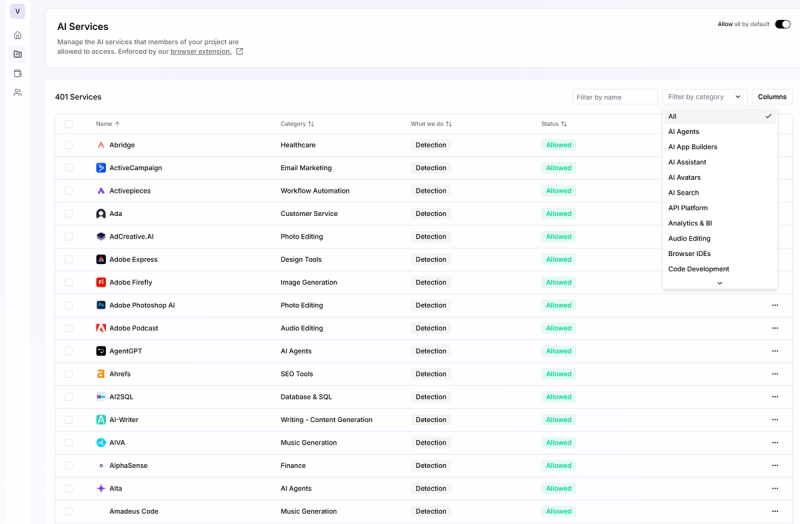
Task: Click the V workspace avatar
Action: tap(17, 11)
